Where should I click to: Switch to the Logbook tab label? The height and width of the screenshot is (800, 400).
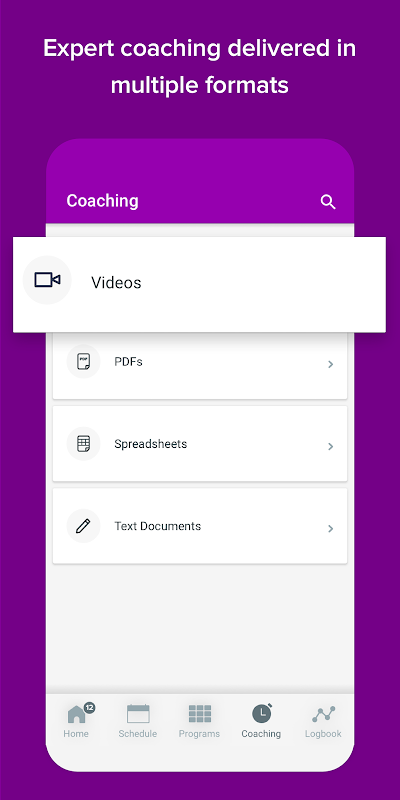coord(323,734)
